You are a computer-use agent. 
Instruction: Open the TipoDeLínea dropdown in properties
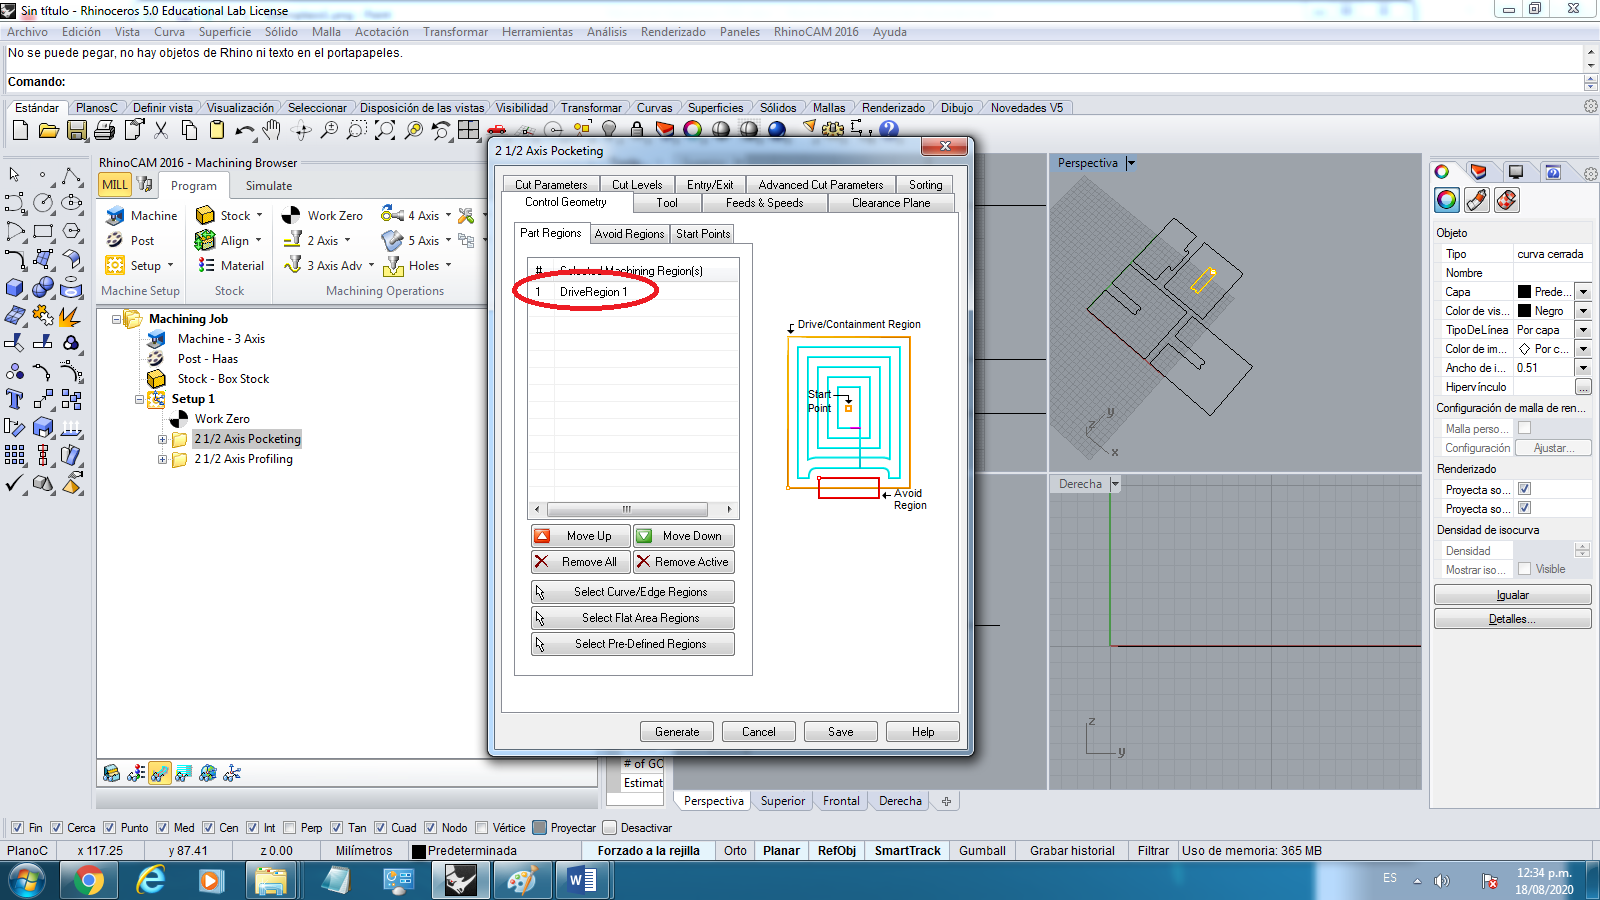[1583, 330]
